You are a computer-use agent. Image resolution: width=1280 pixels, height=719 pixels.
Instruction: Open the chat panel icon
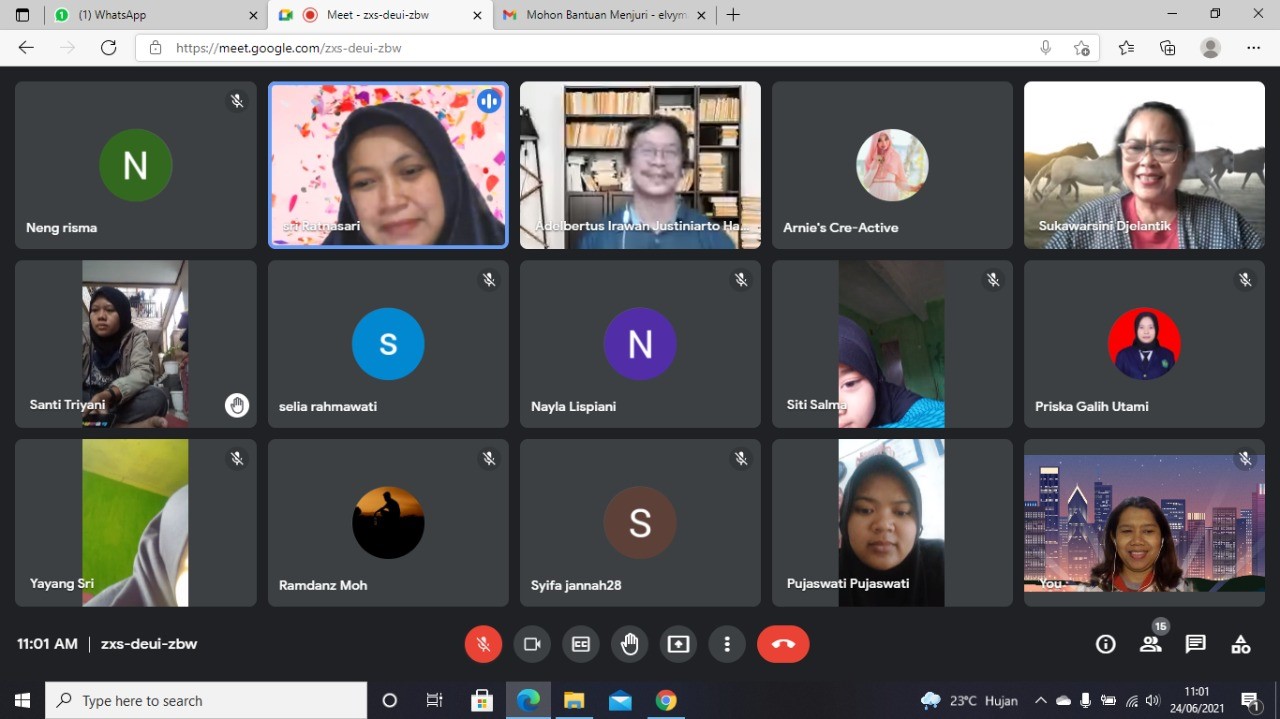[x=1195, y=644]
